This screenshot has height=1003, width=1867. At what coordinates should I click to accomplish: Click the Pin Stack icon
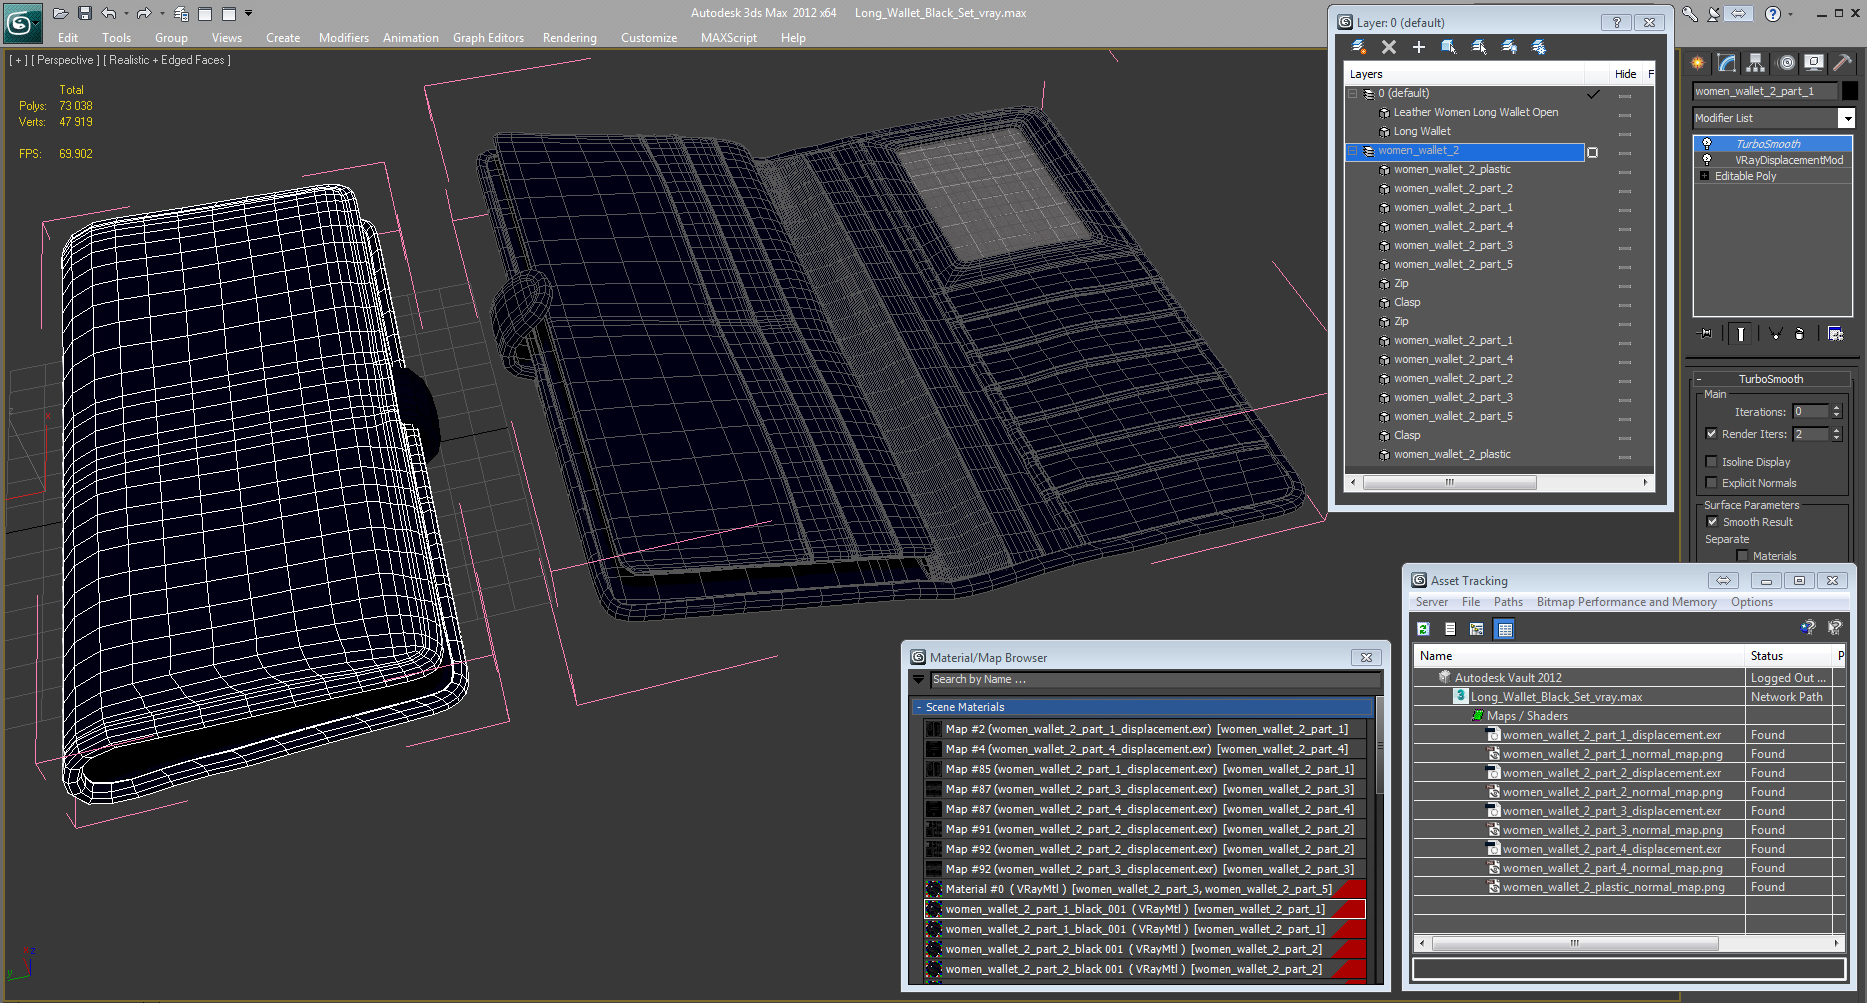coord(1706,334)
